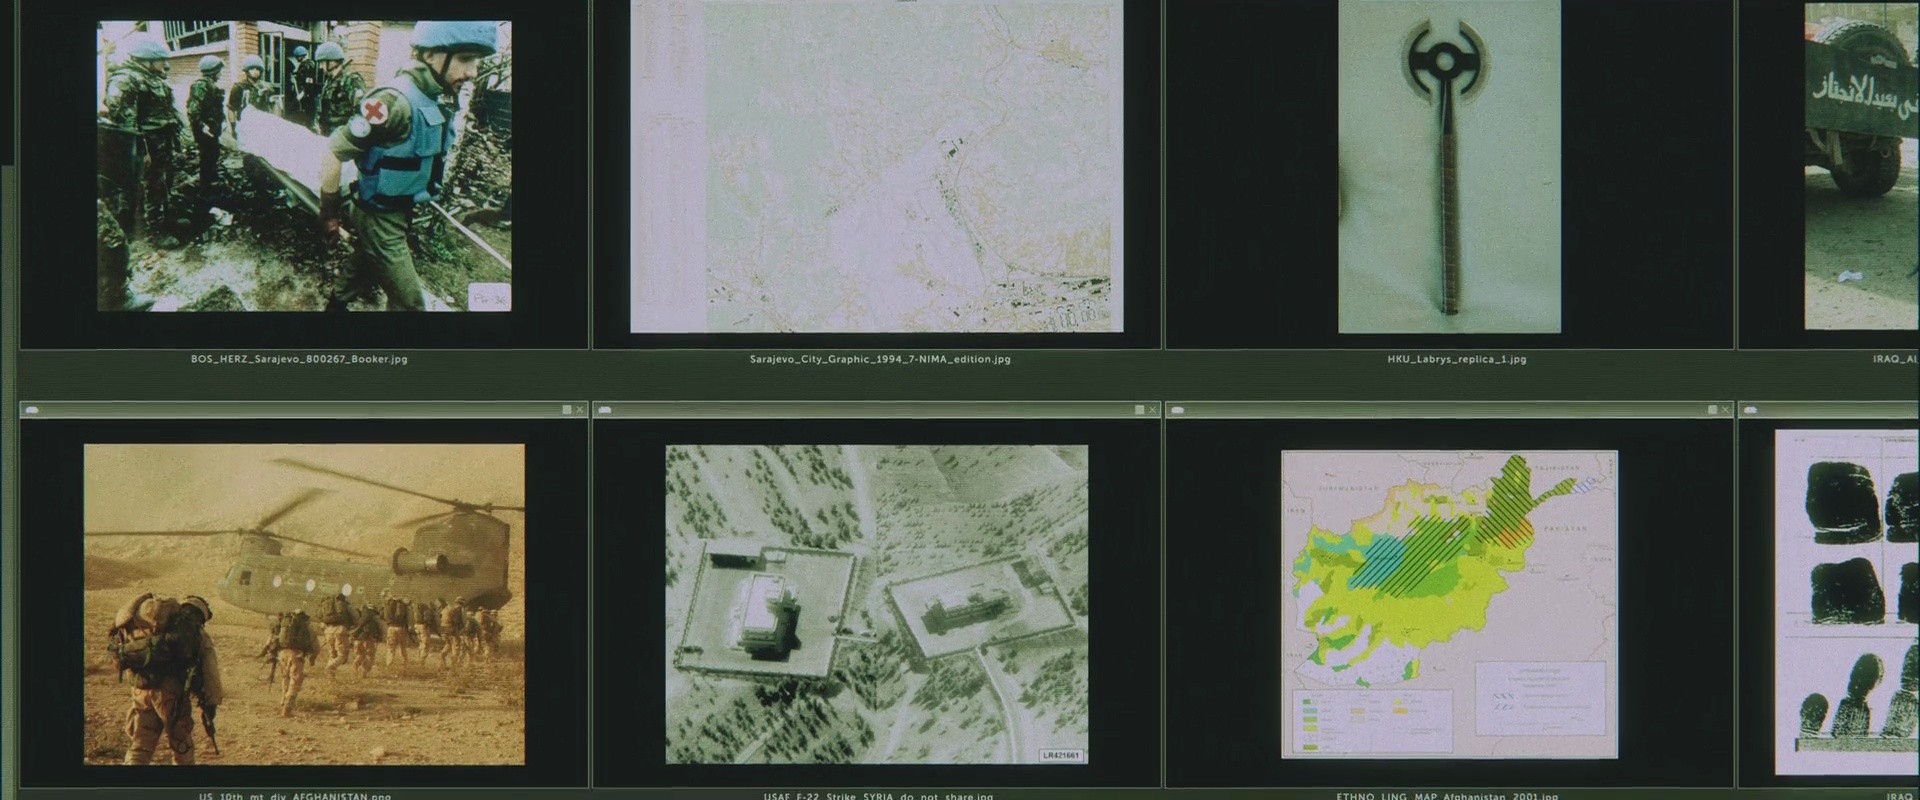Open the UN peacekeepers Sarajevo photo
Screen dimensions: 1920x800
[x=304, y=166]
